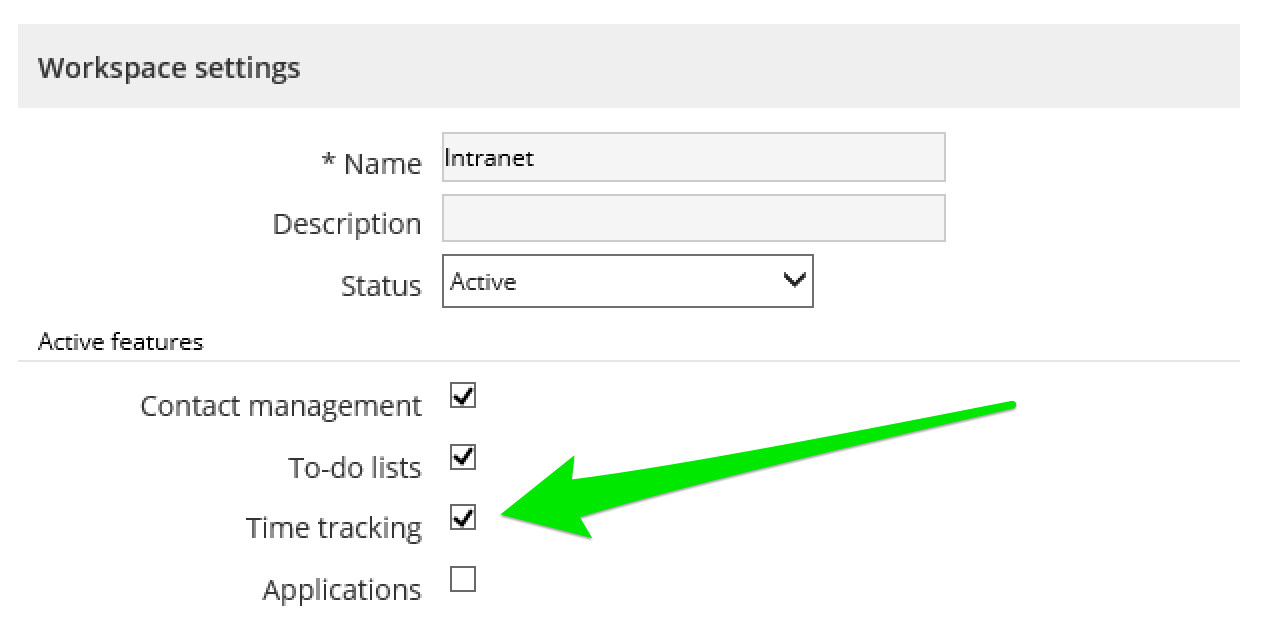Click the Name field containing Intranet
This screenshot has height=626, width=1274.
(x=693, y=158)
